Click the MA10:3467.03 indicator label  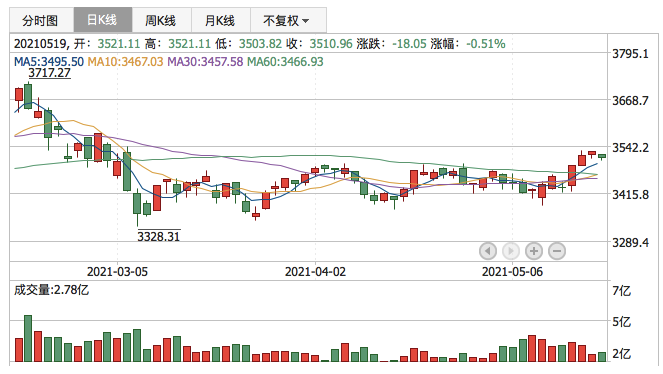pos(125,62)
